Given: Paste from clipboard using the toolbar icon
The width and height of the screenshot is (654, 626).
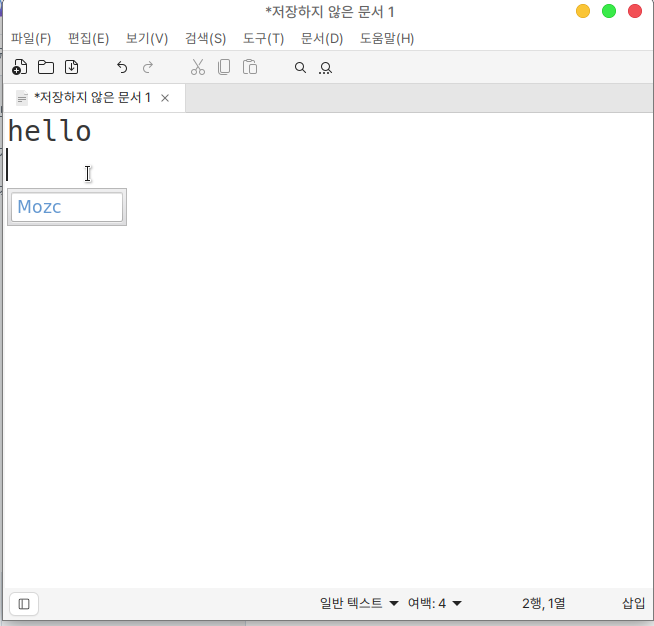Looking at the screenshot, I should [x=250, y=68].
